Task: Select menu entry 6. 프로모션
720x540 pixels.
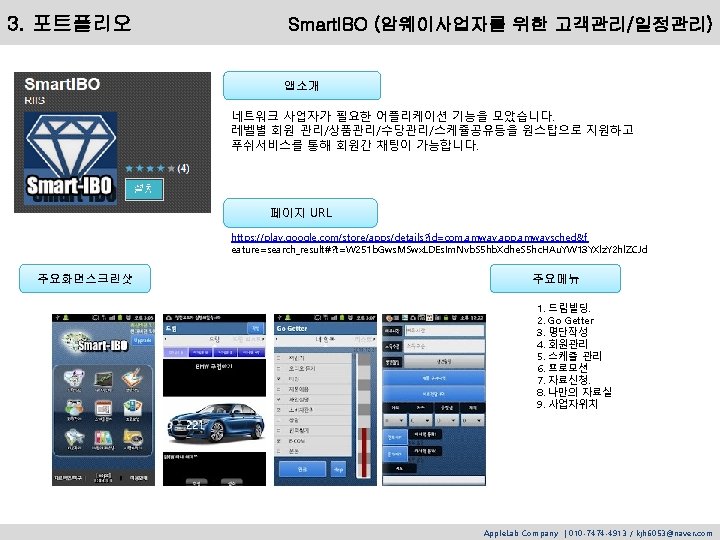Action: tap(562, 368)
